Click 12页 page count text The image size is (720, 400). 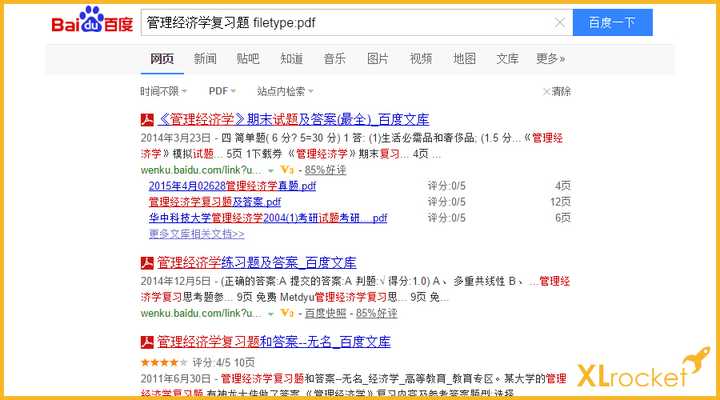[560, 202]
